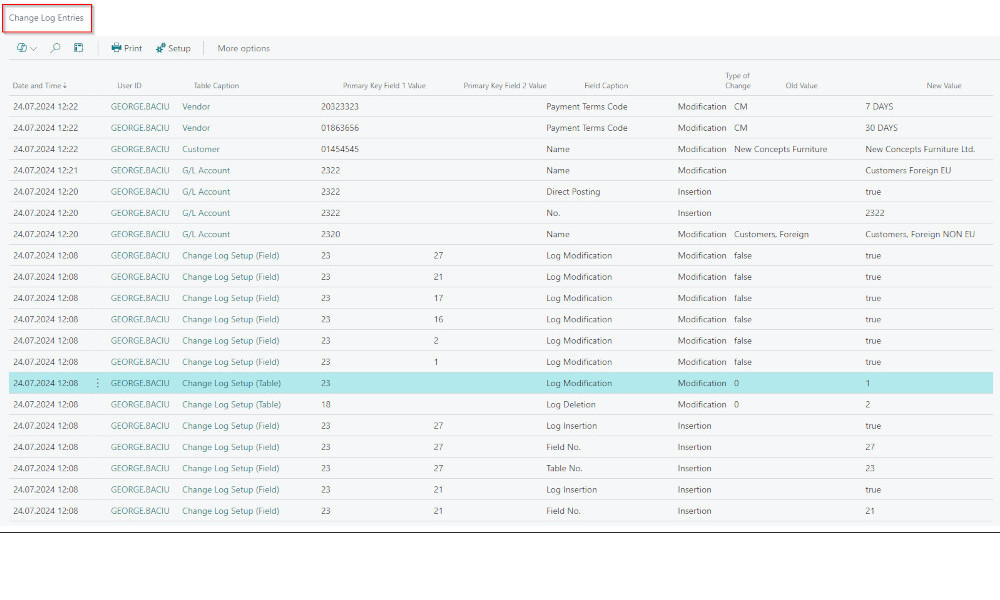
Task: Click old value Customers, Foreign
Action: 772,234
